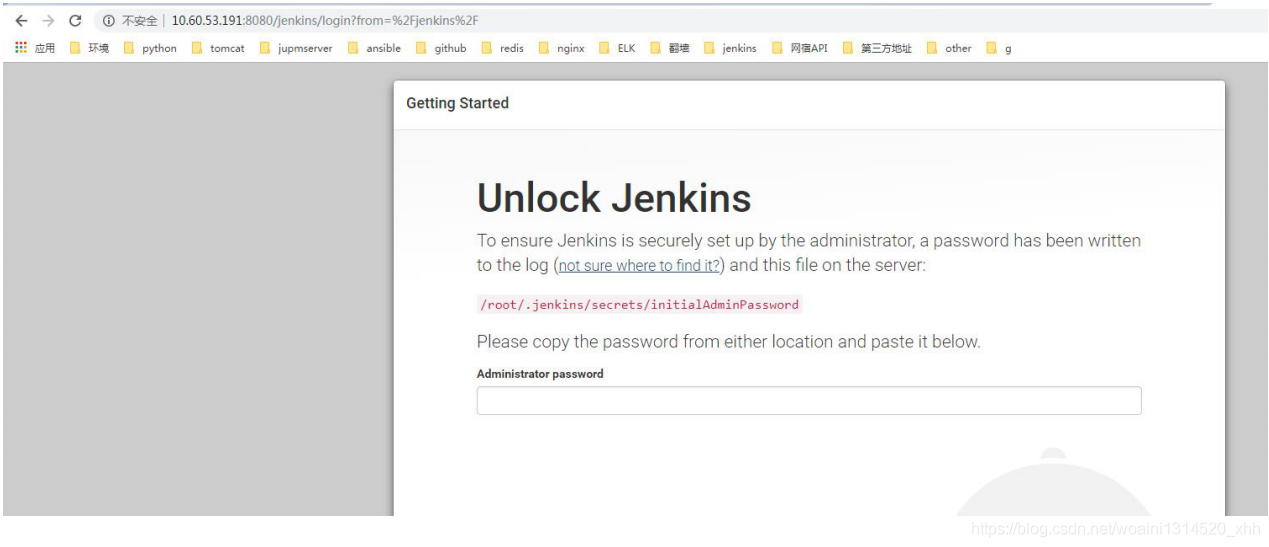Open the ansible bookmark folder
The width and height of the screenshot is (1269, 547).
click(374, 48)
